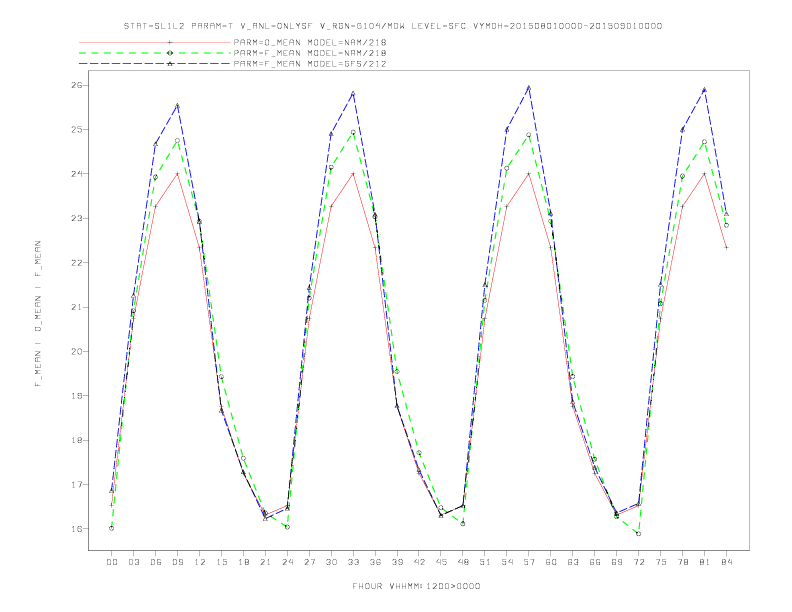Image resolution: width=792 pixels, height=612 pixels.
Task: Click x-axis tick label 39
Action: click(397, 562)
